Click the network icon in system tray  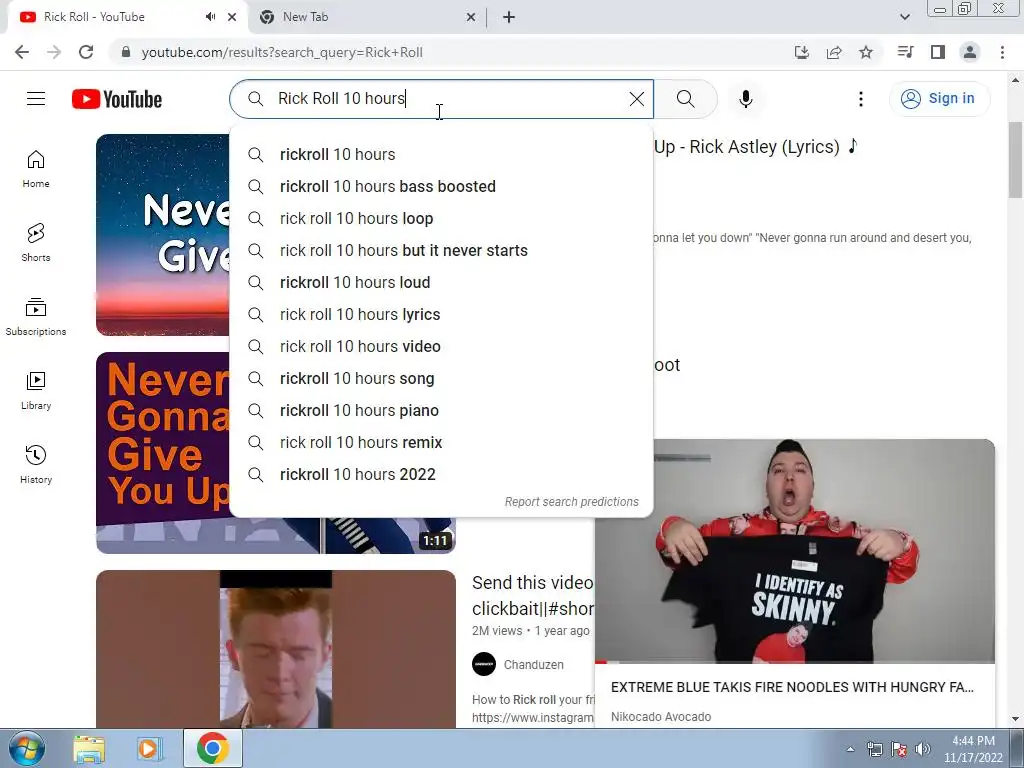pyautogui.click(x=875, y=749)
